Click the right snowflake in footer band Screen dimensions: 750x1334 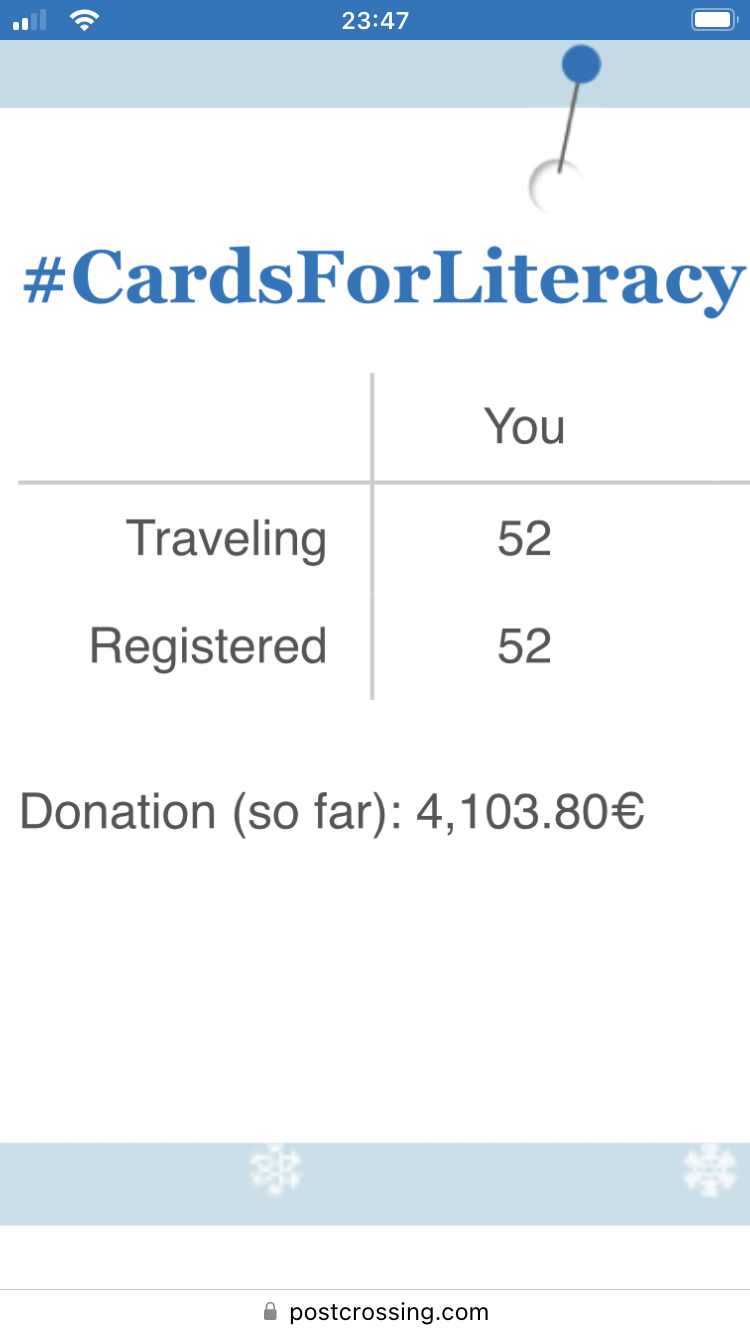point(709,1170)
